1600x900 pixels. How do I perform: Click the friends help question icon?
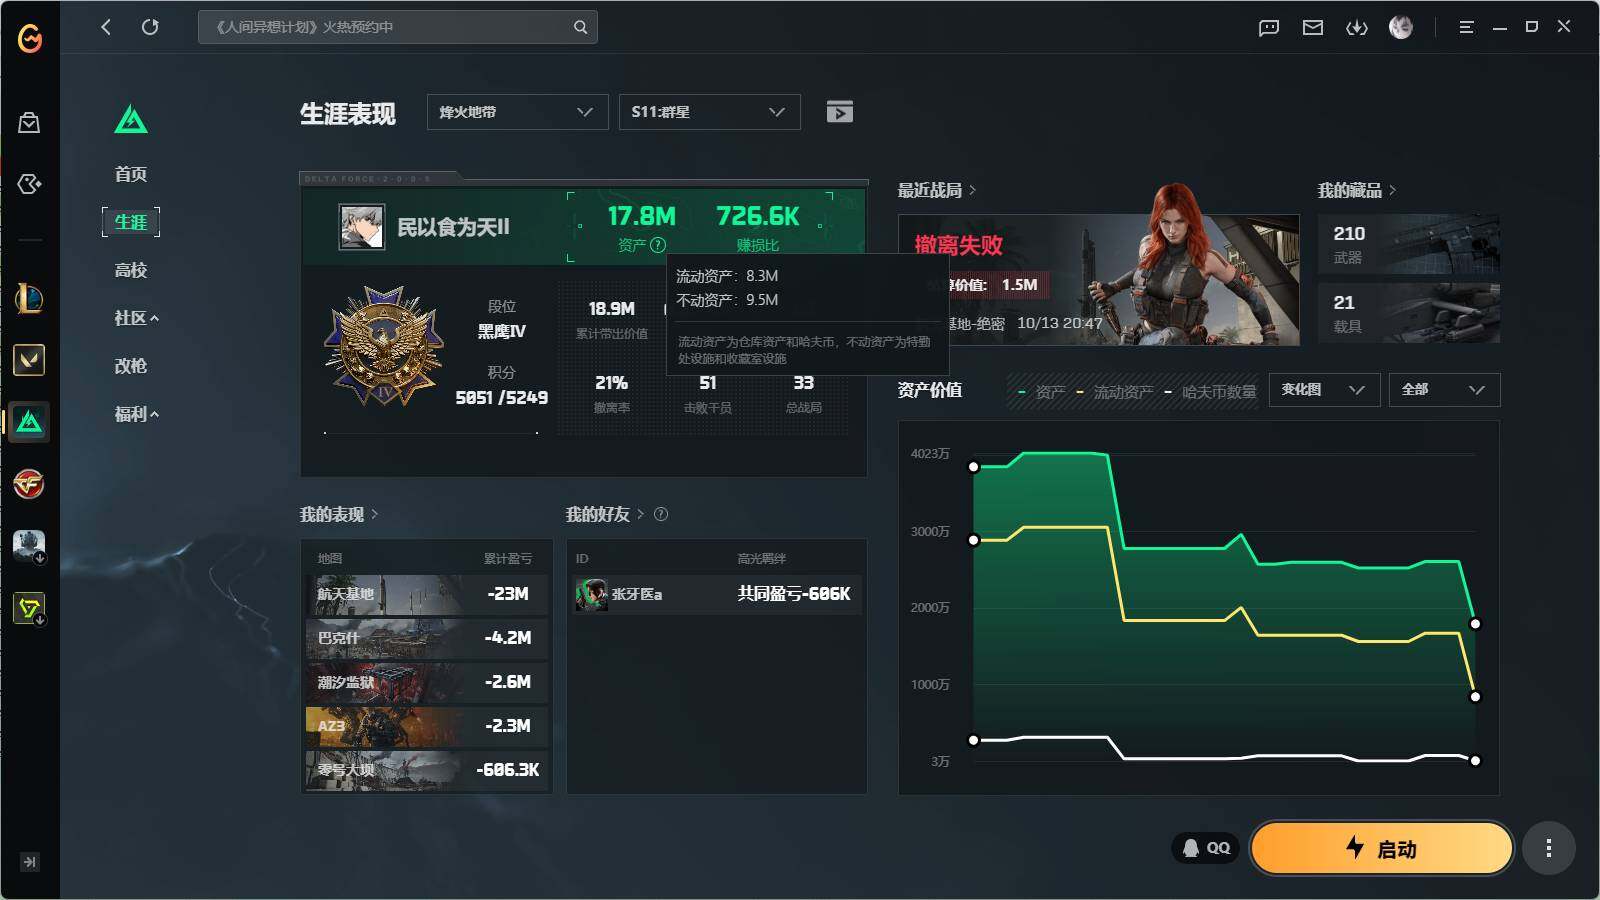point(661,514)
